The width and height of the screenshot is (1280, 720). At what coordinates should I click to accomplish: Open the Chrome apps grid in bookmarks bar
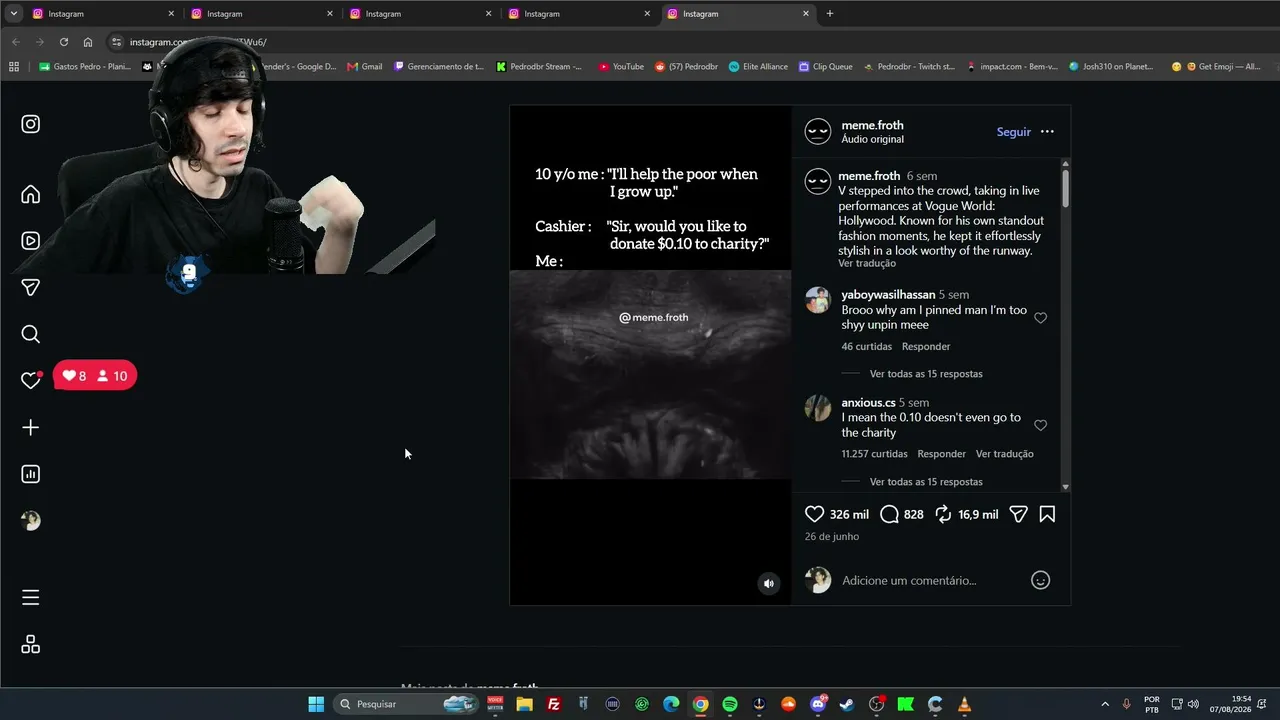(x=13, y=67)
